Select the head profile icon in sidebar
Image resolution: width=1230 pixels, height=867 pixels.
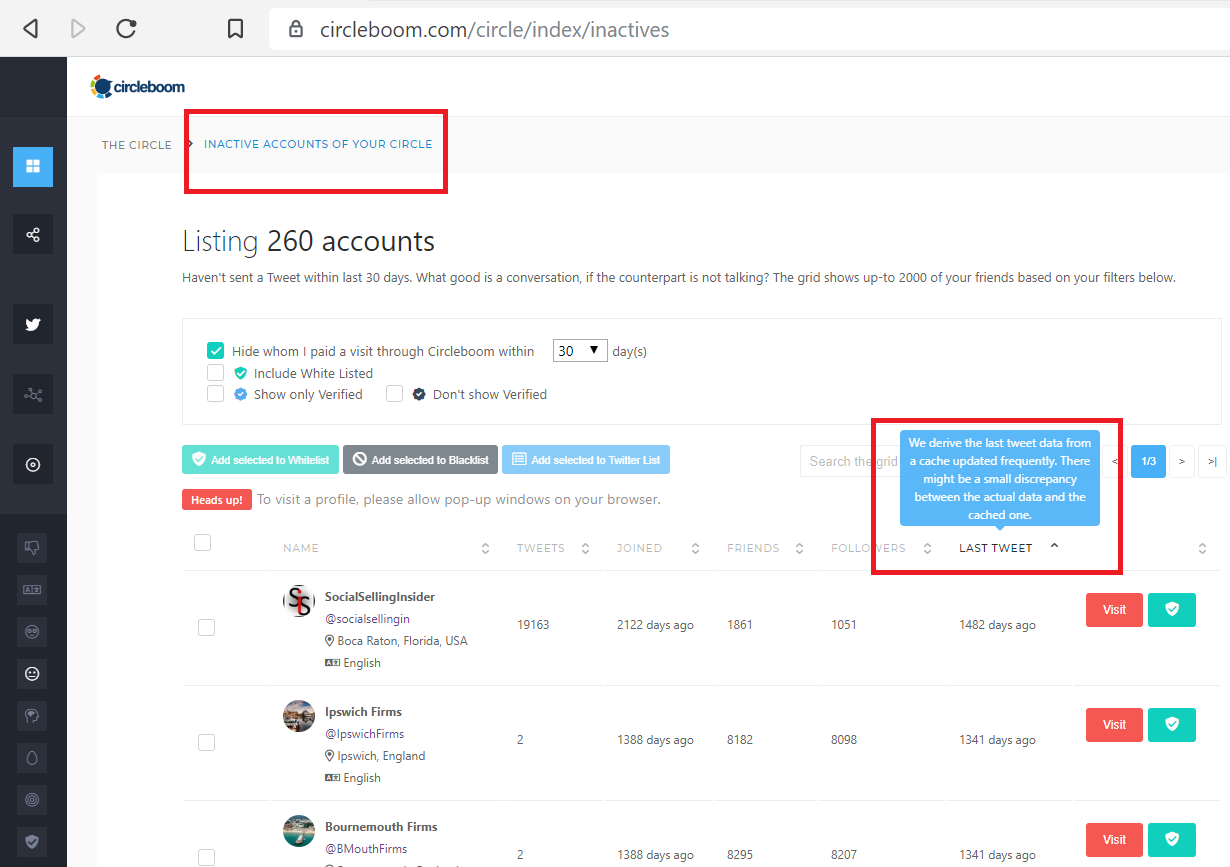coord(33,715)
